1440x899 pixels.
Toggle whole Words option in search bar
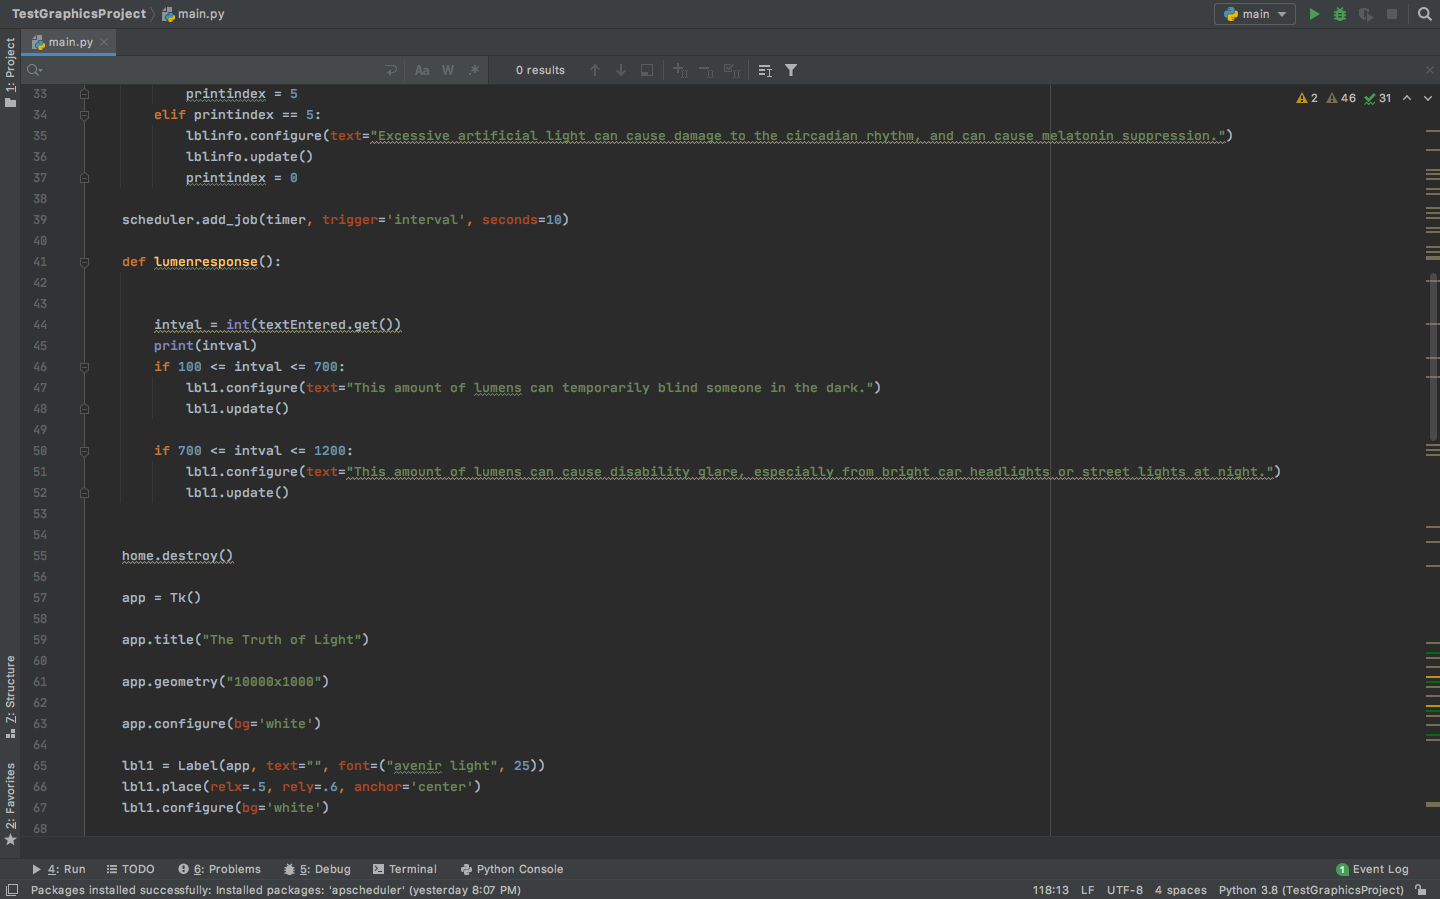click(448, 70)
